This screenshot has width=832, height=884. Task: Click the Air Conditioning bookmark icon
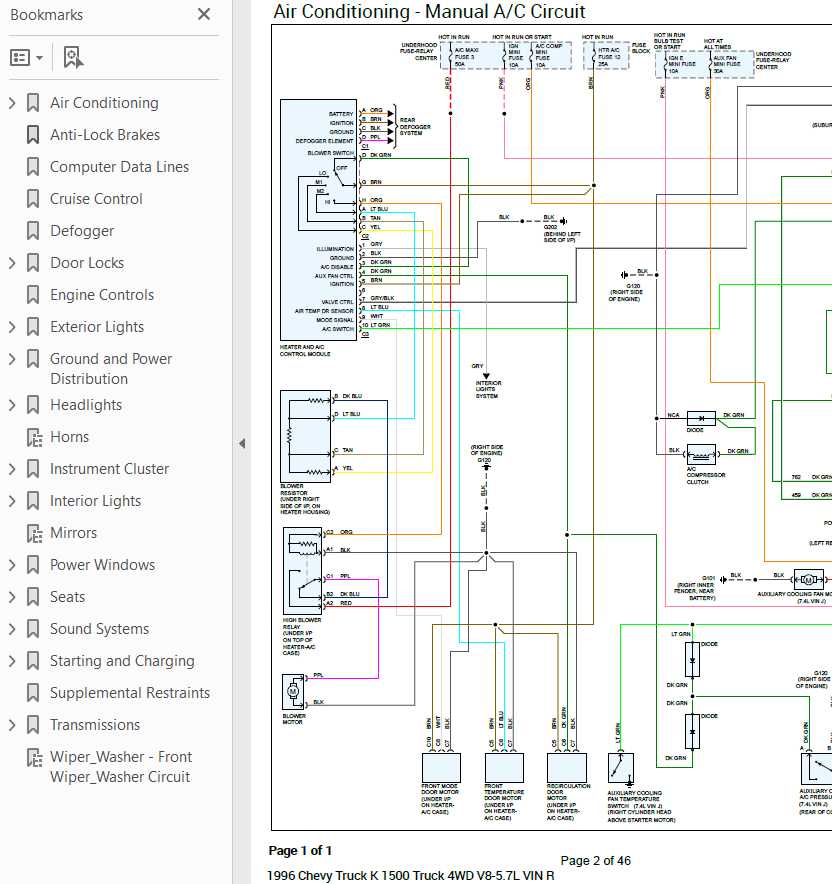tap(33, 103)
